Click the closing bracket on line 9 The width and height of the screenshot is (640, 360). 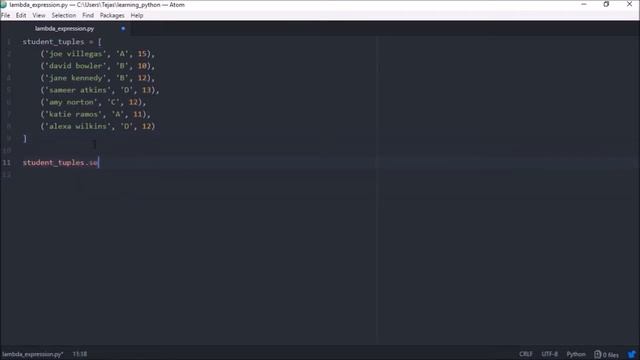click(x=25, y=138)
